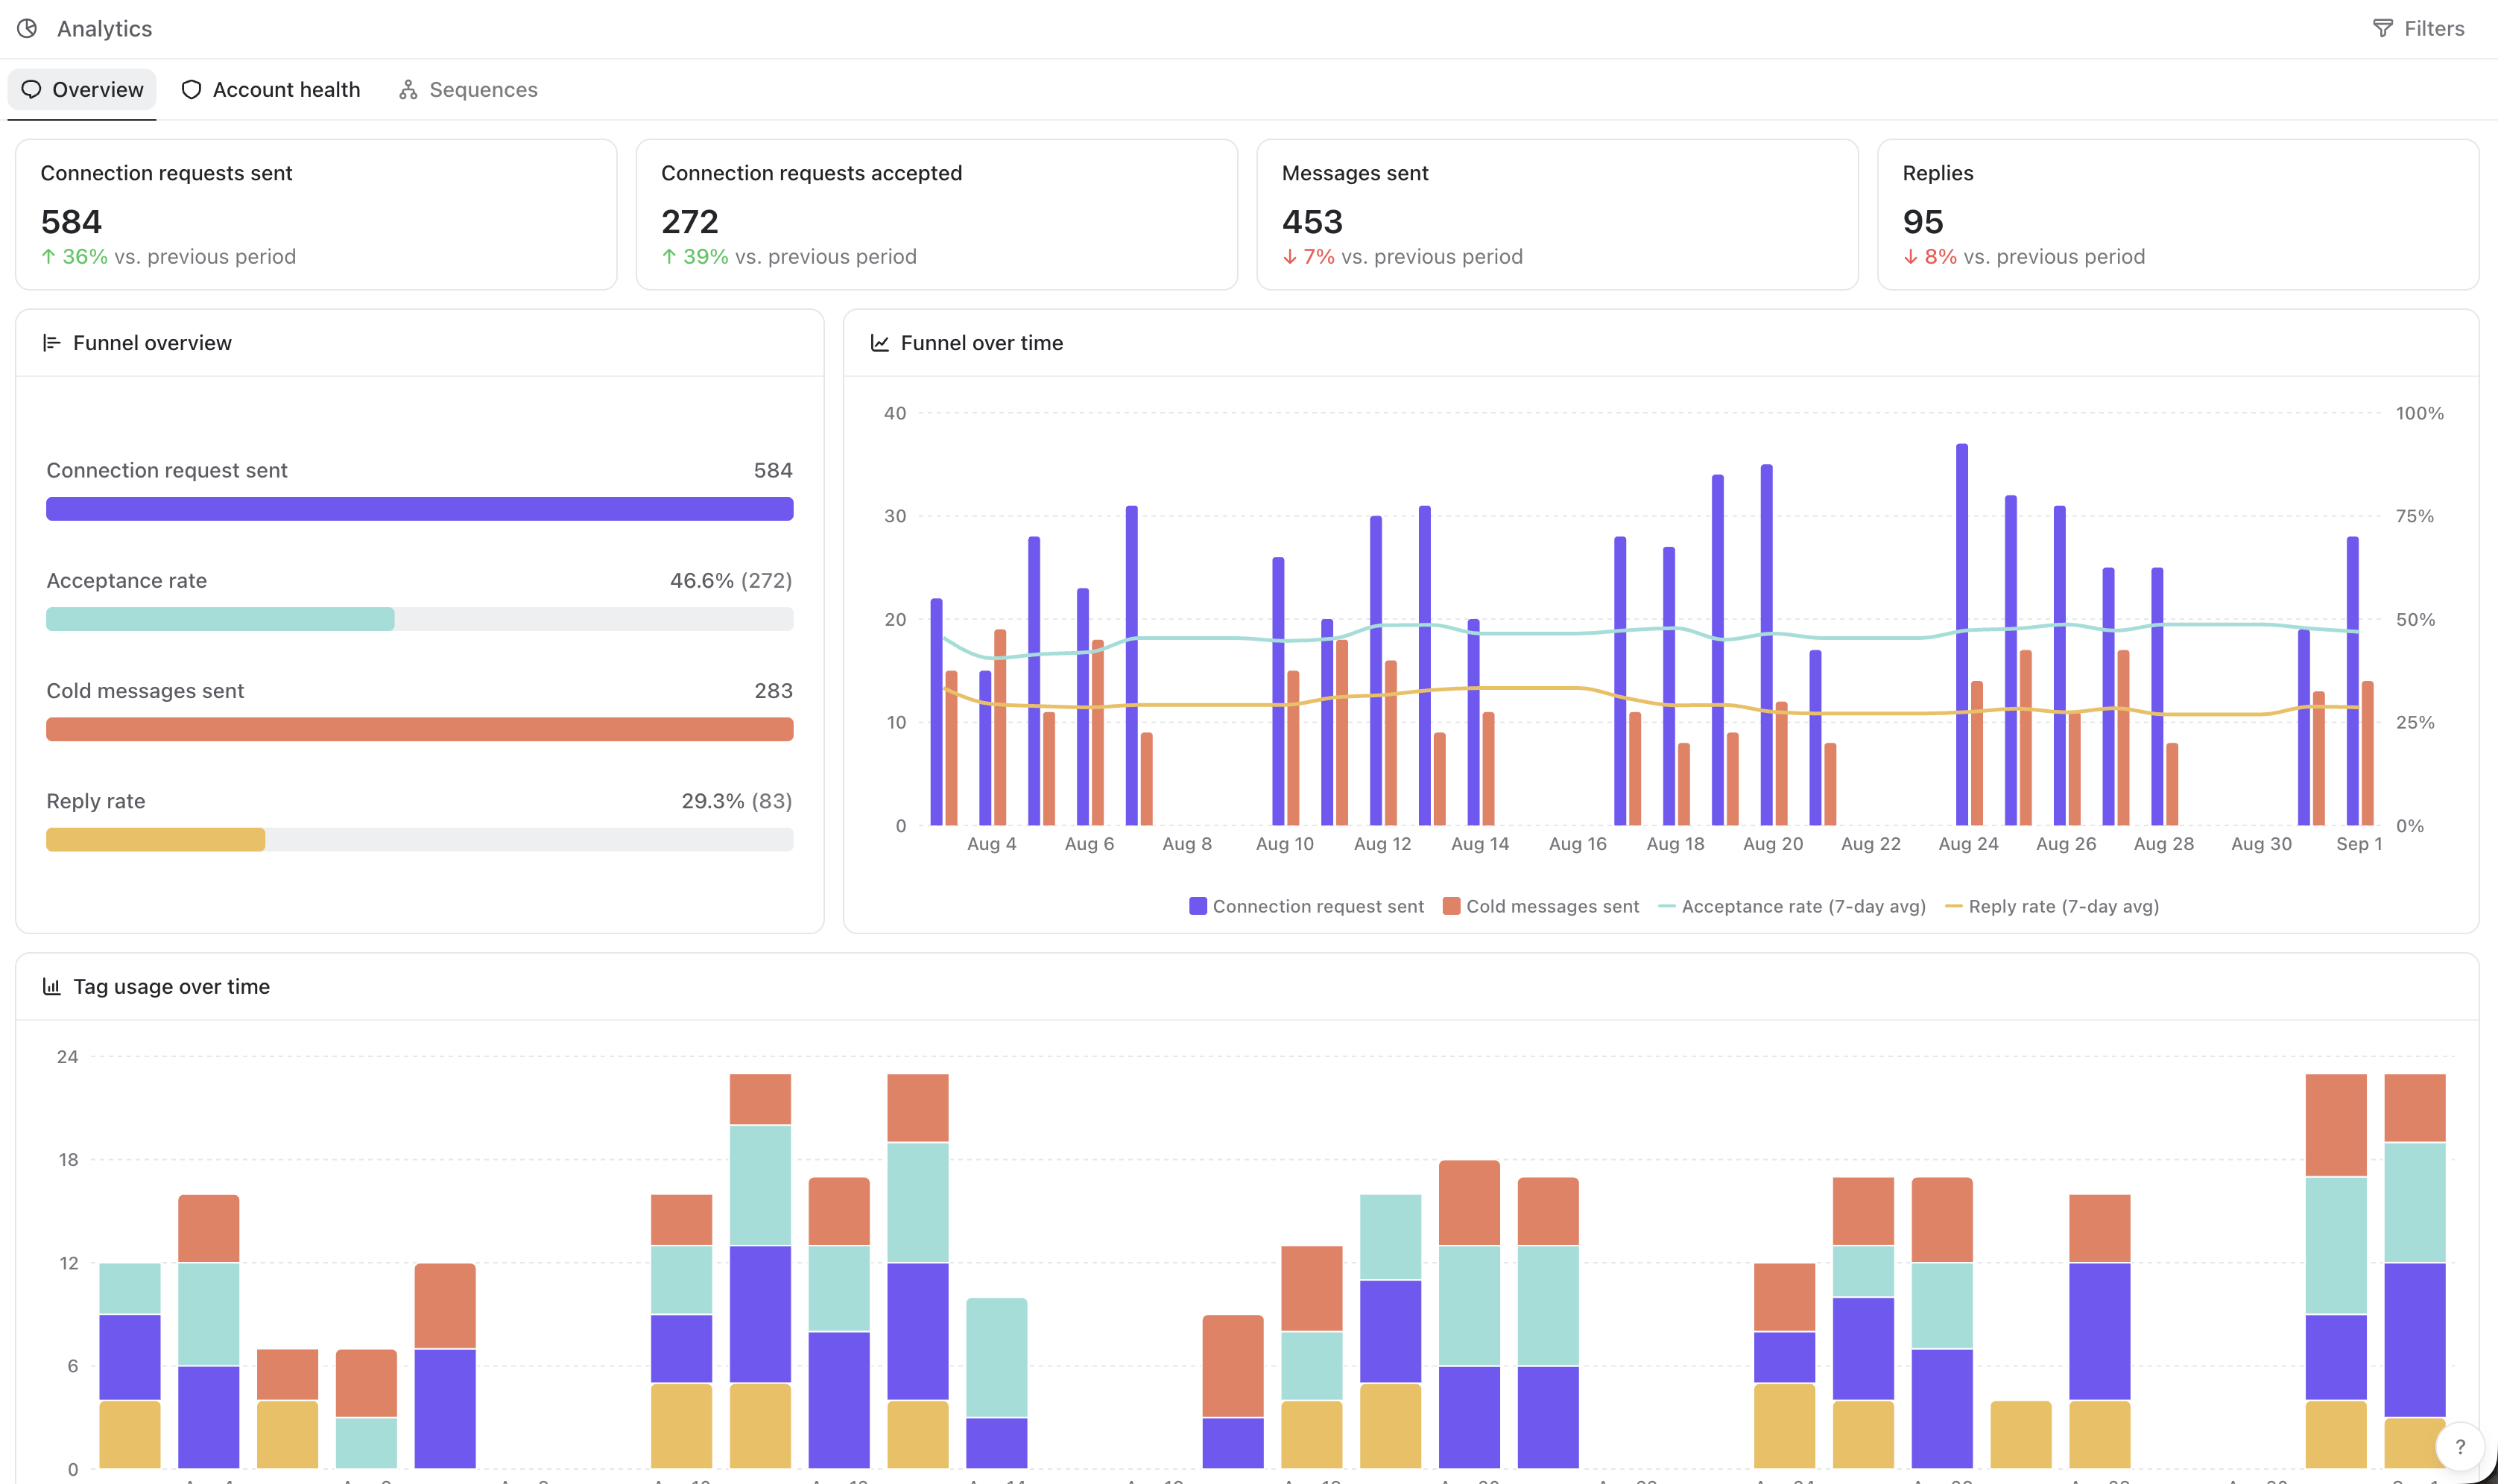2498x1484 pixels.
Task: Click the tallest purple bar in Funnel over time
Action: (x=1962, y=634)
